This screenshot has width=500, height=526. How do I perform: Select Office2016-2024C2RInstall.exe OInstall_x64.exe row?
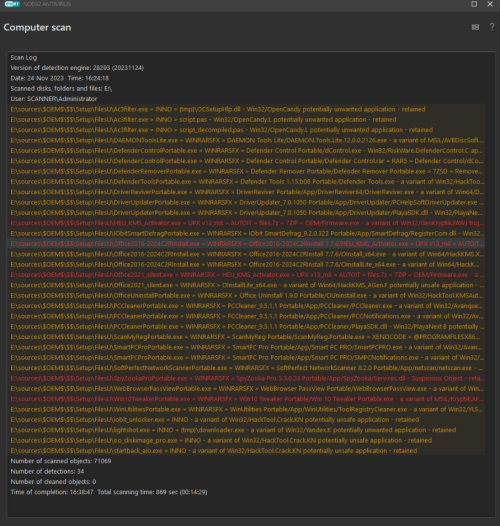(x=246, y=254)
